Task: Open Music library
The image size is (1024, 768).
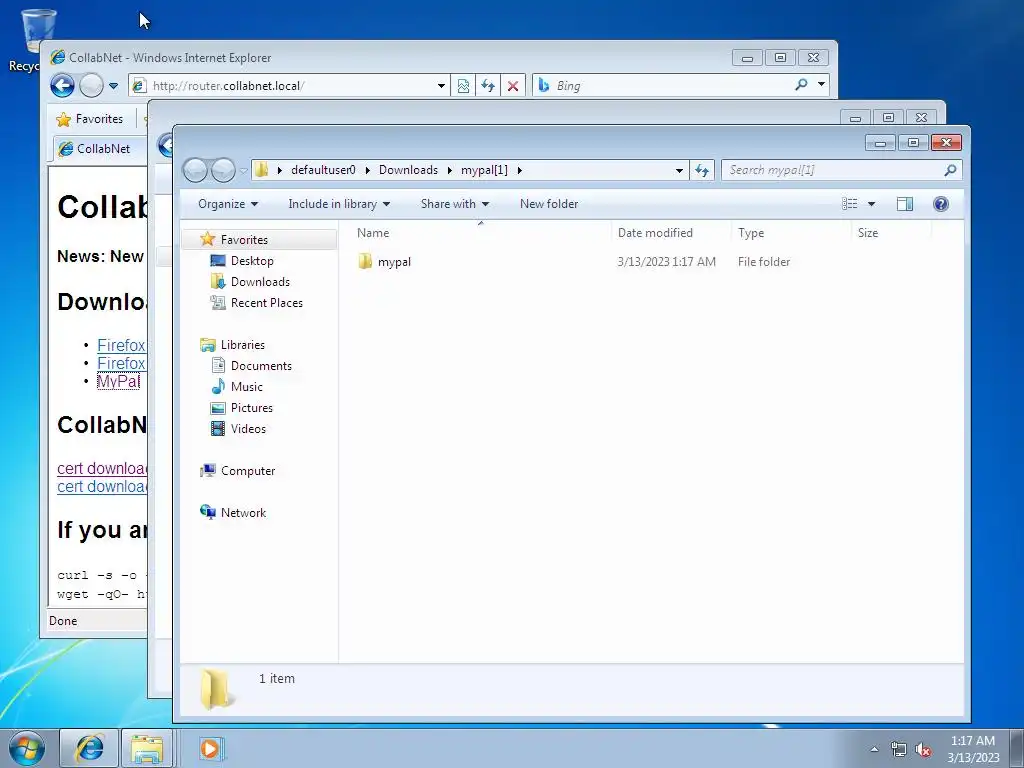Action: pos(246,387)
